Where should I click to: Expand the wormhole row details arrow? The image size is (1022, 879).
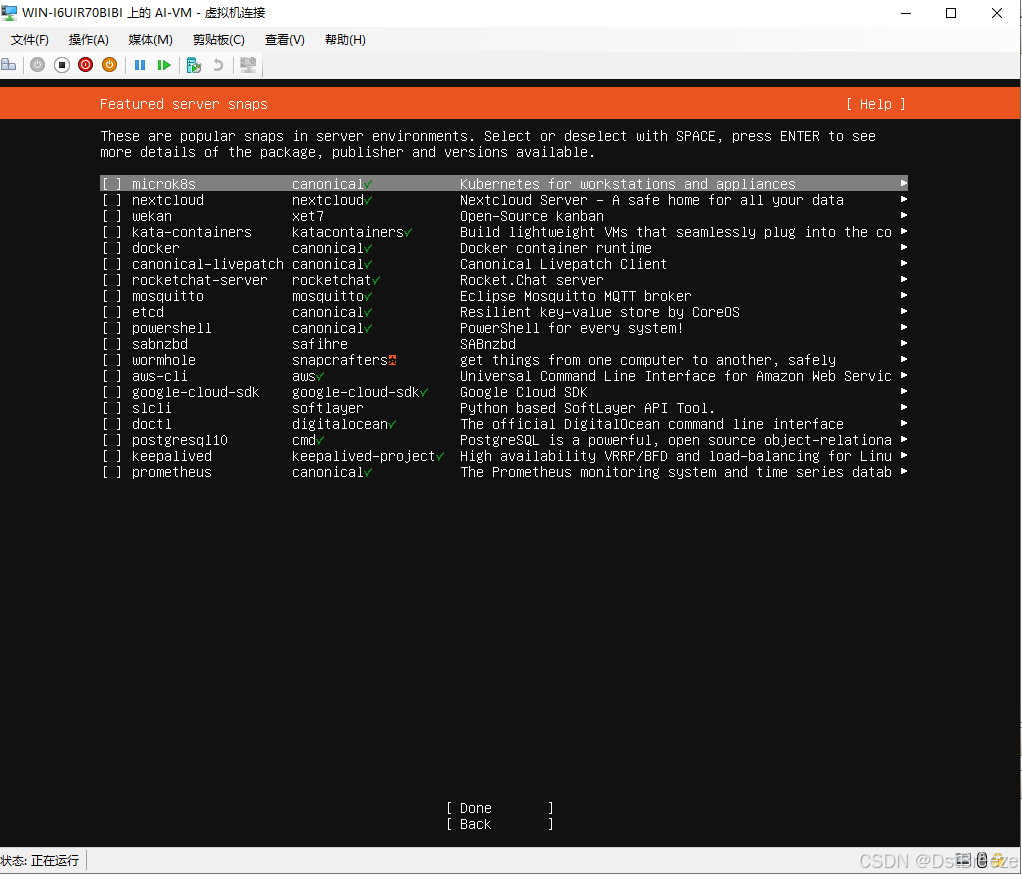click(x=903, y=359)
